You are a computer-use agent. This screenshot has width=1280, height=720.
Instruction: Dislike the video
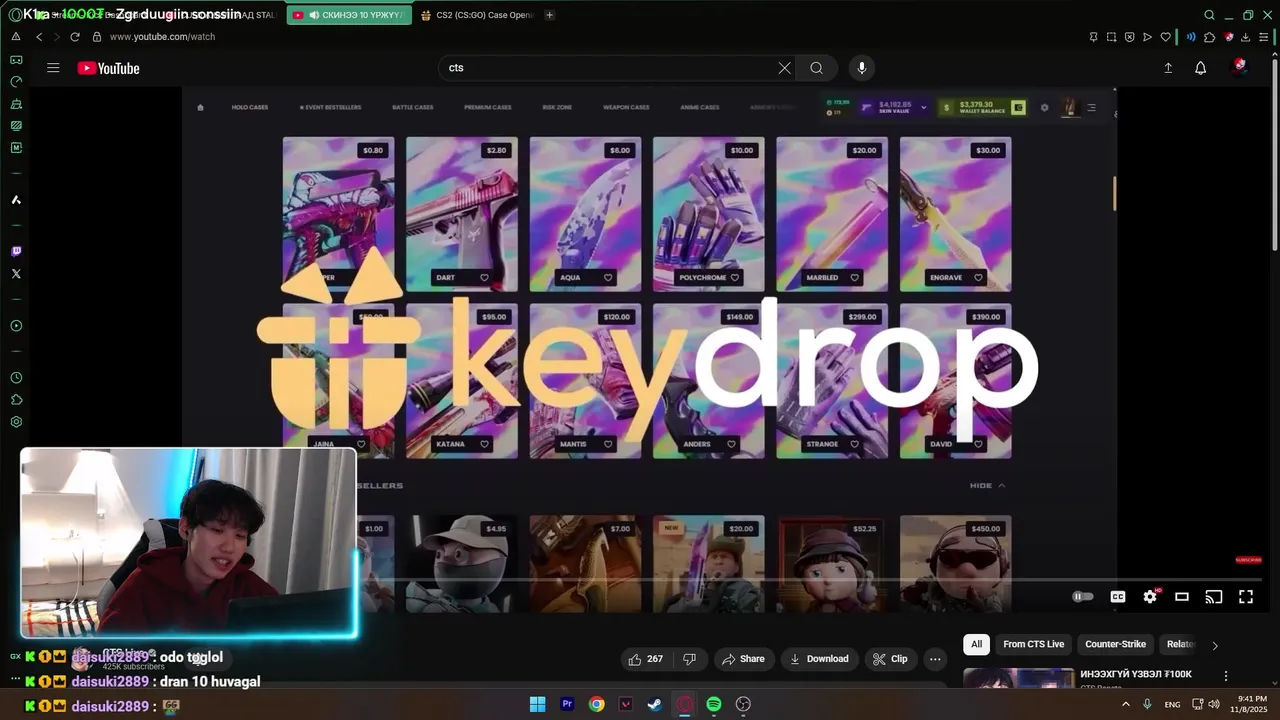(x=689, y=659)
